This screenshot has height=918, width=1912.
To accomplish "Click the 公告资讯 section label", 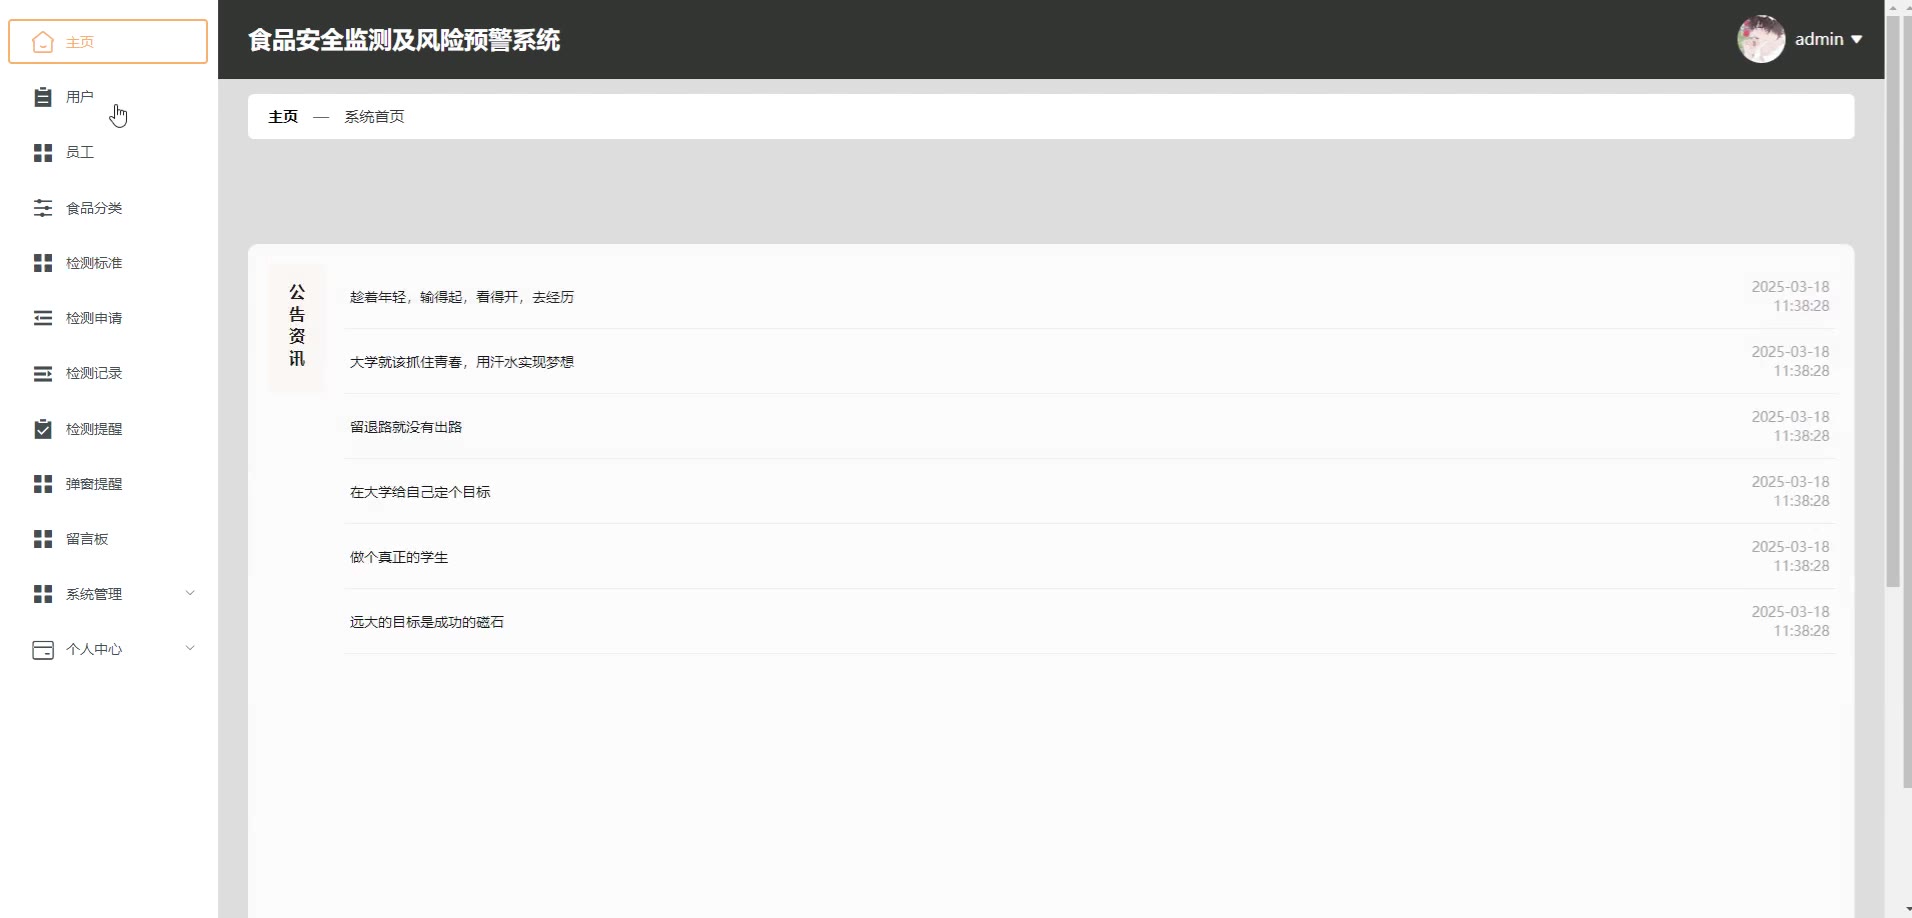I will [x=297, y=326].
